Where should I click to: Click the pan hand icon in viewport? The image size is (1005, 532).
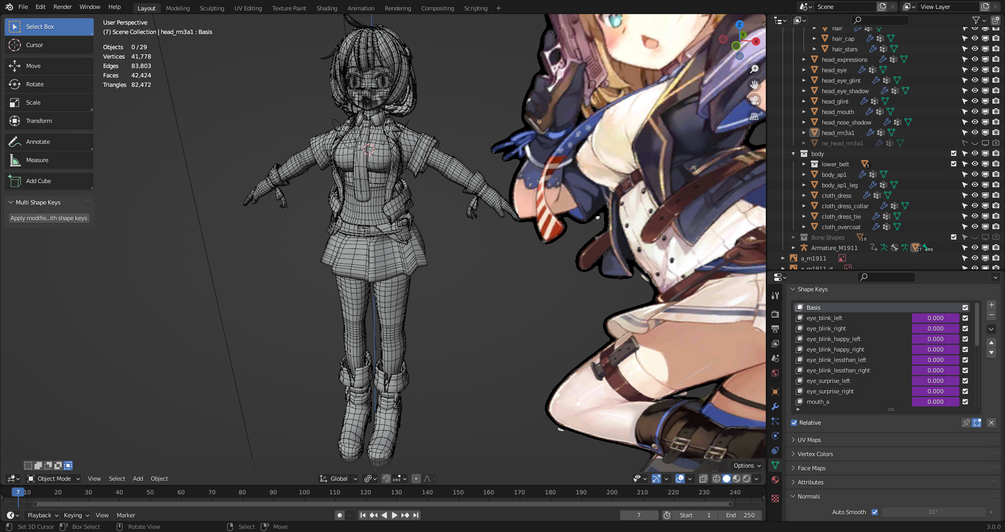[x=754, y=85]
